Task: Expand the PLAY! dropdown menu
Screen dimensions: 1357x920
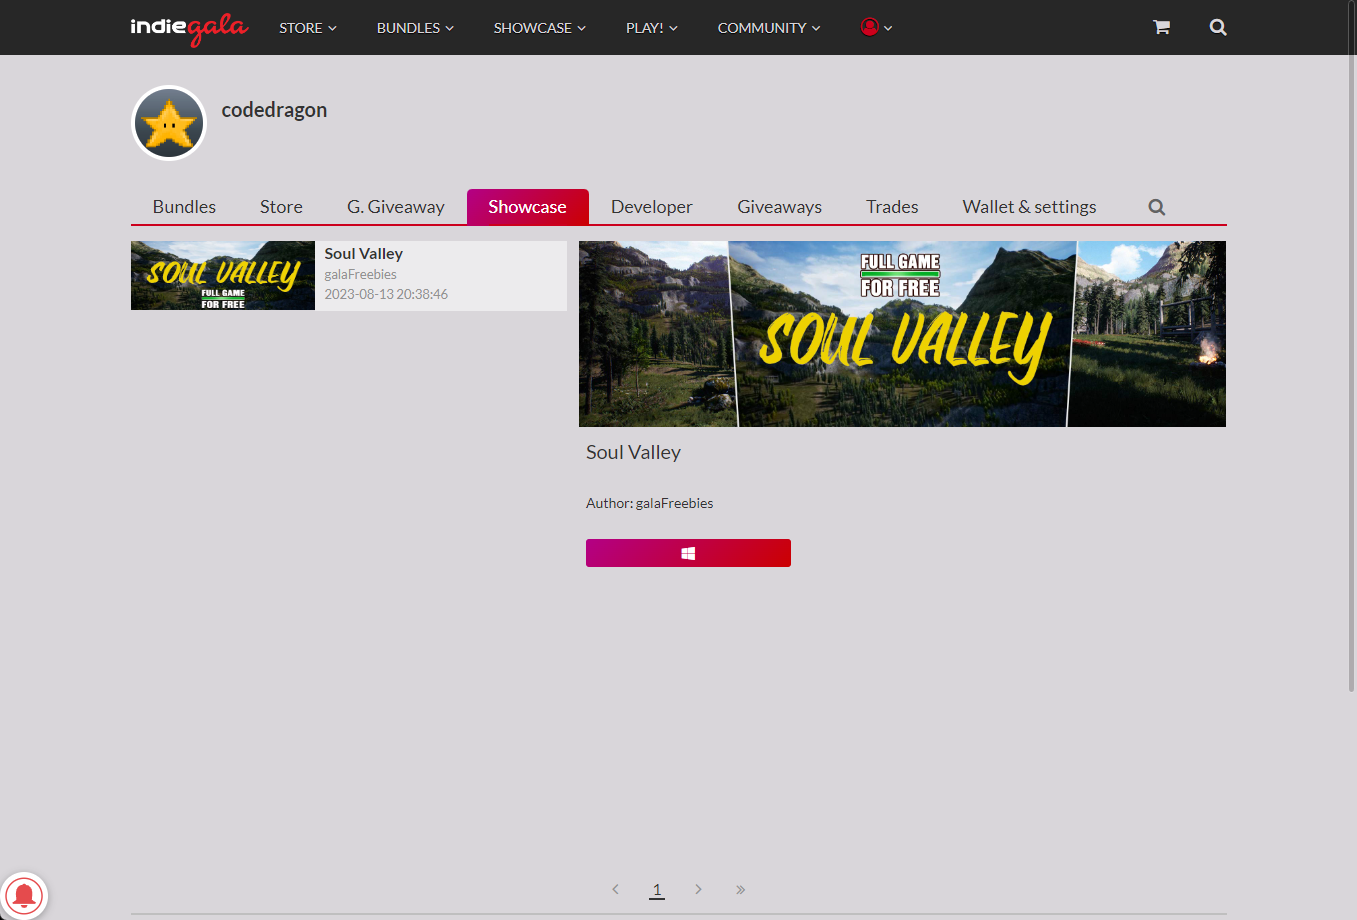Action: 652,28
